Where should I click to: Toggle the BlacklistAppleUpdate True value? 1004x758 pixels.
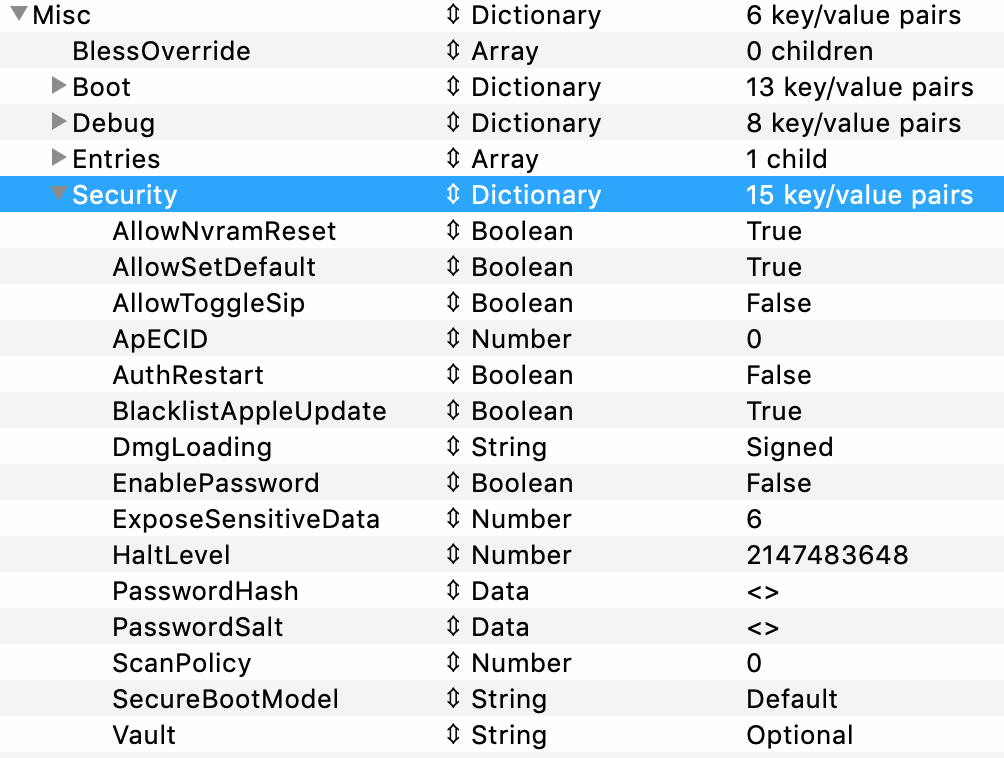tap(773, 411)
